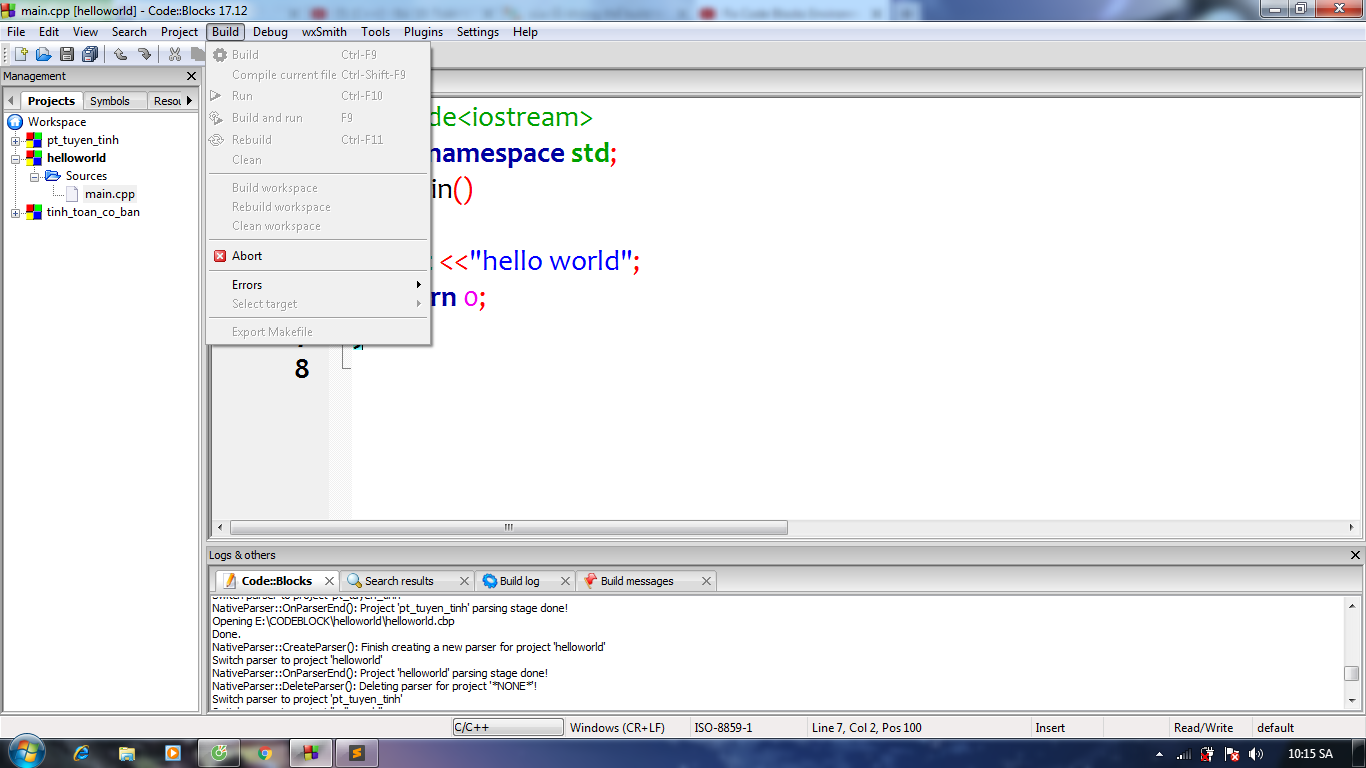Click the C/C++ language field in status bar

point(507,728)
